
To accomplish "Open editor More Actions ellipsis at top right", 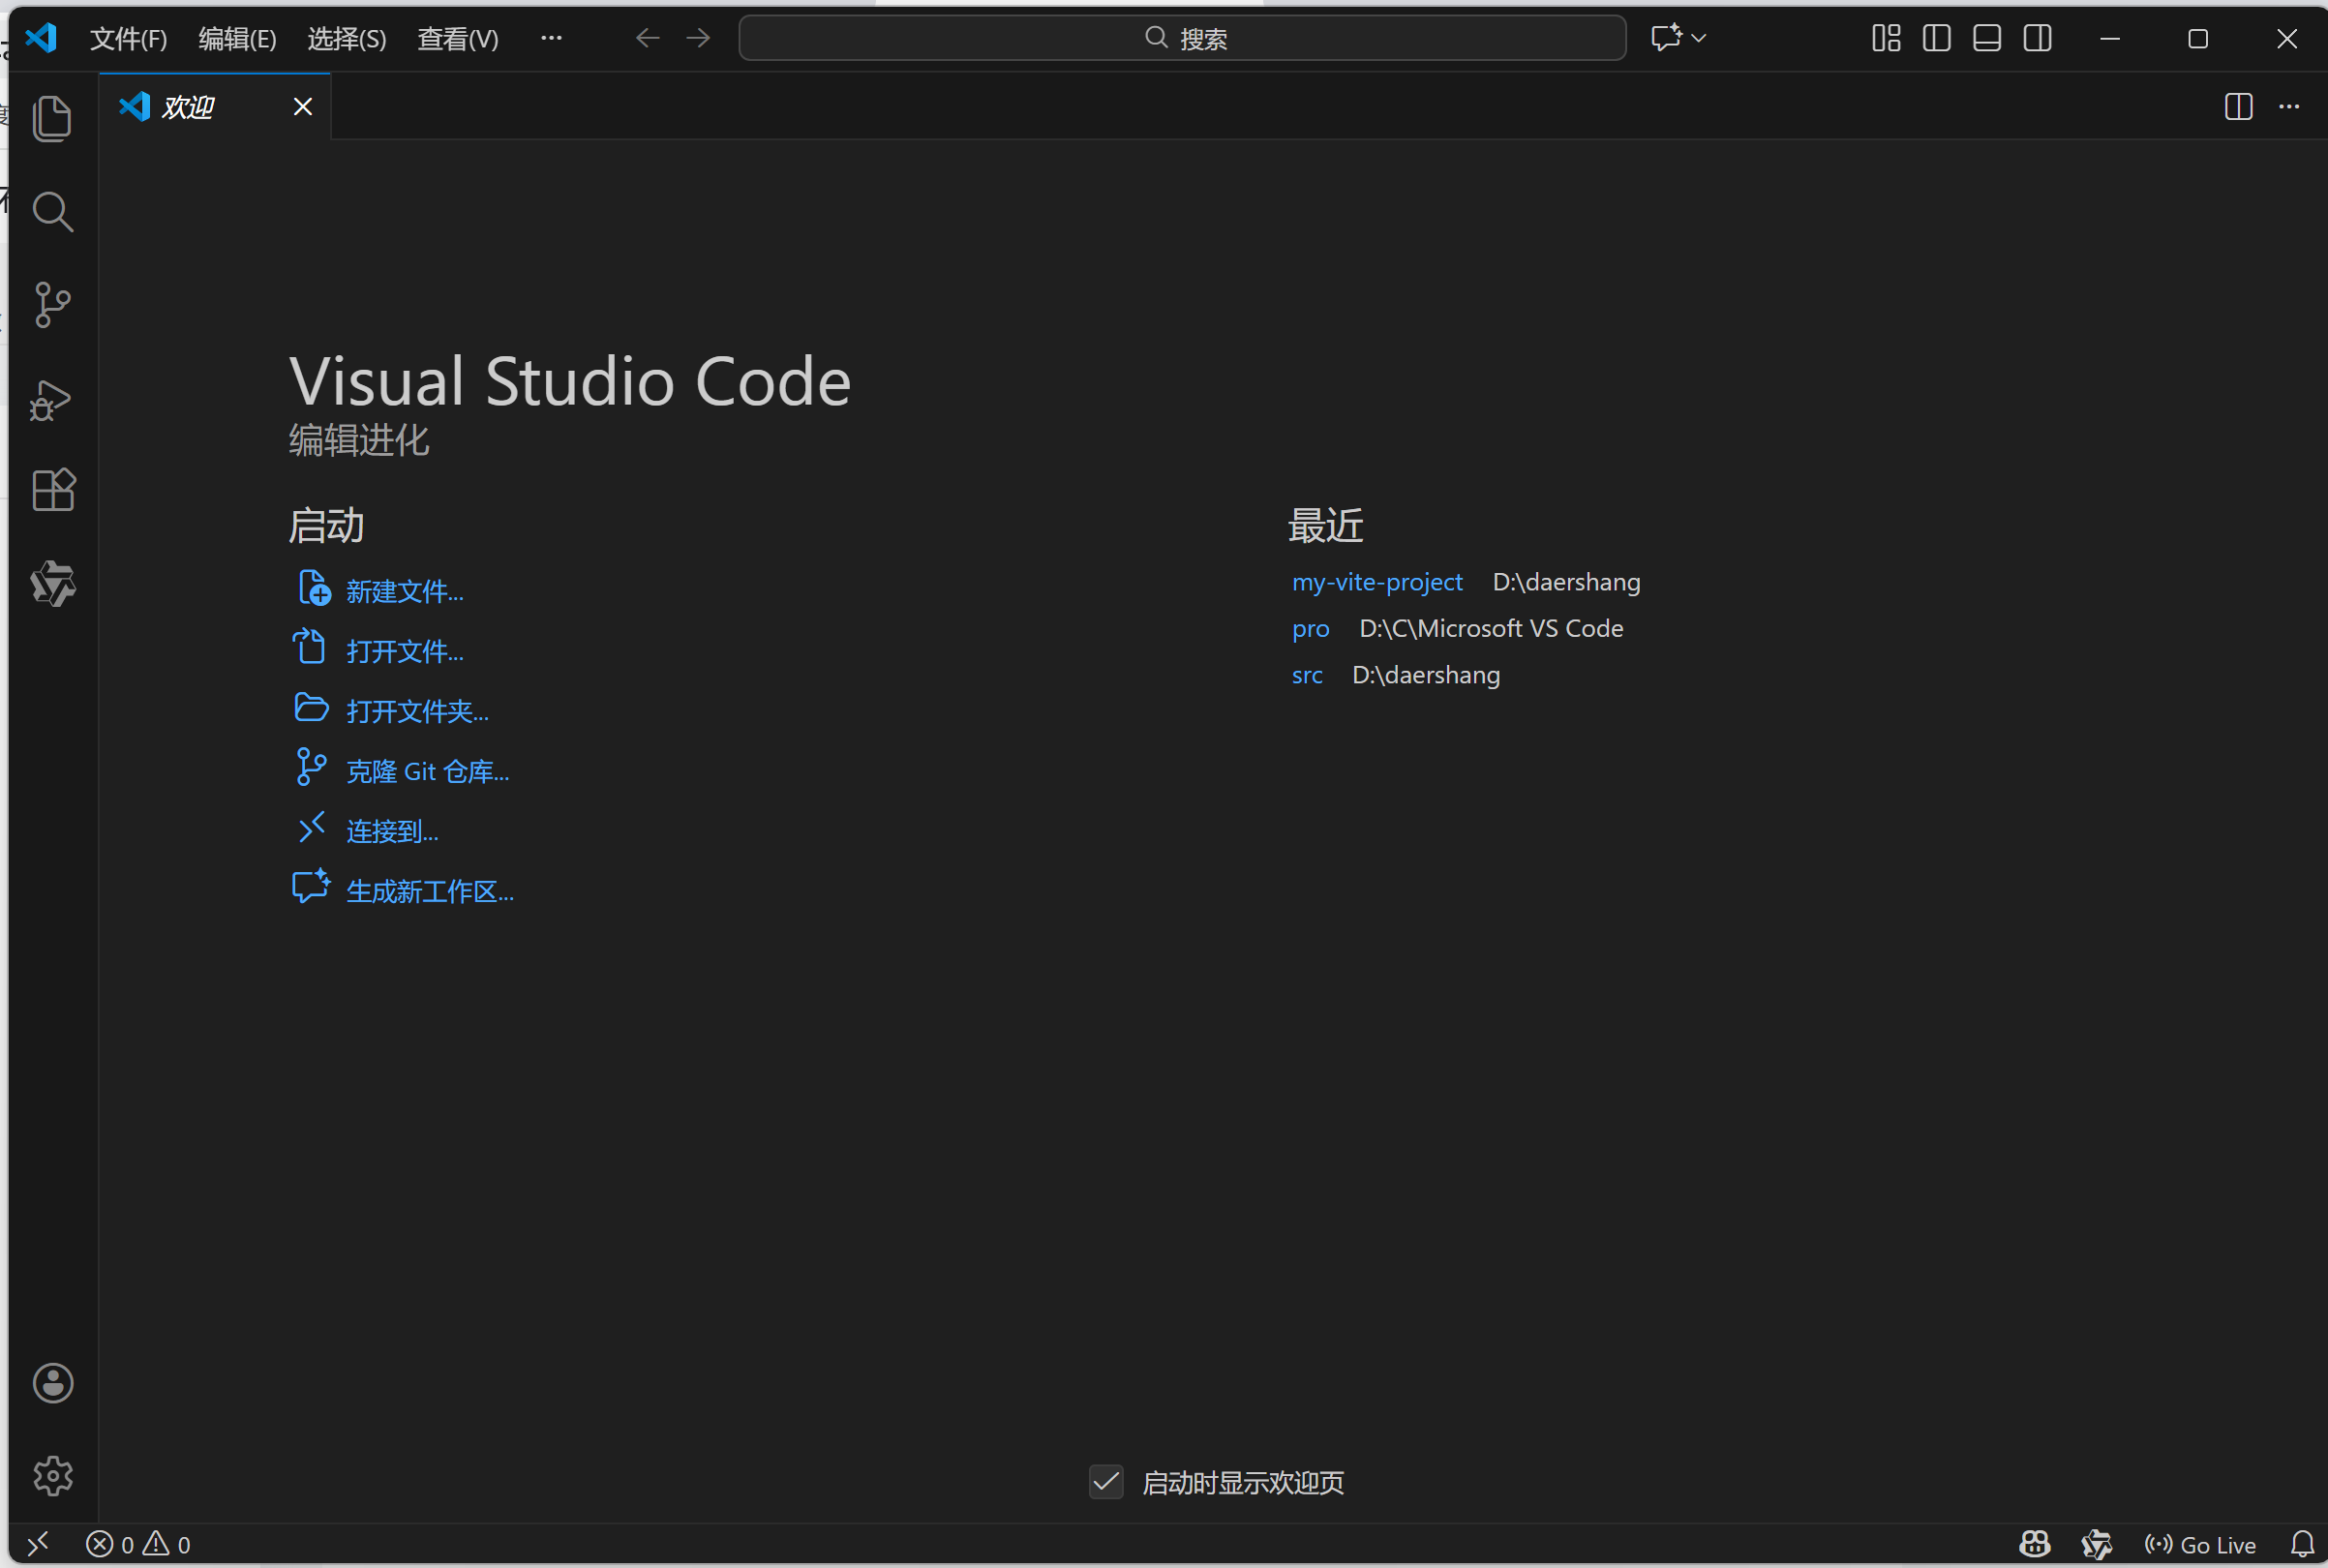I will 2289,106.
